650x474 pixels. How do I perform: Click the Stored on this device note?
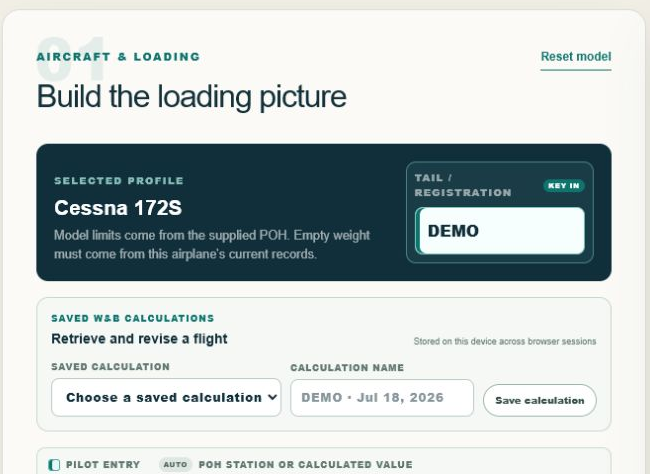[x=505, y=341]
